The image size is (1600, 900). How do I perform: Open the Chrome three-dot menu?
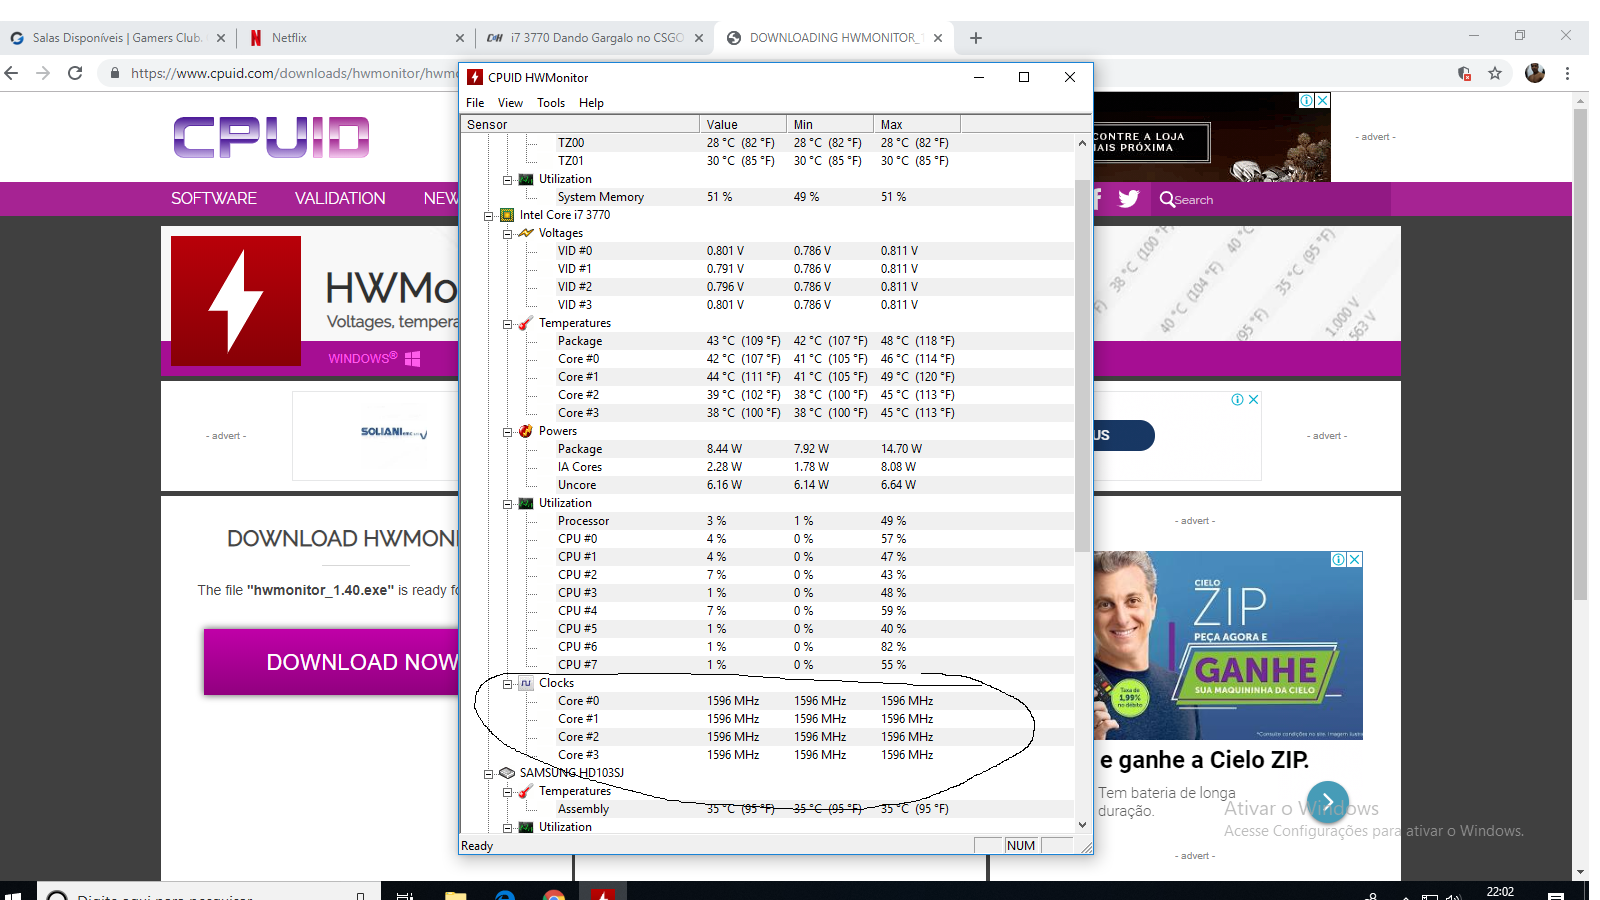(x=1567, y=73)
